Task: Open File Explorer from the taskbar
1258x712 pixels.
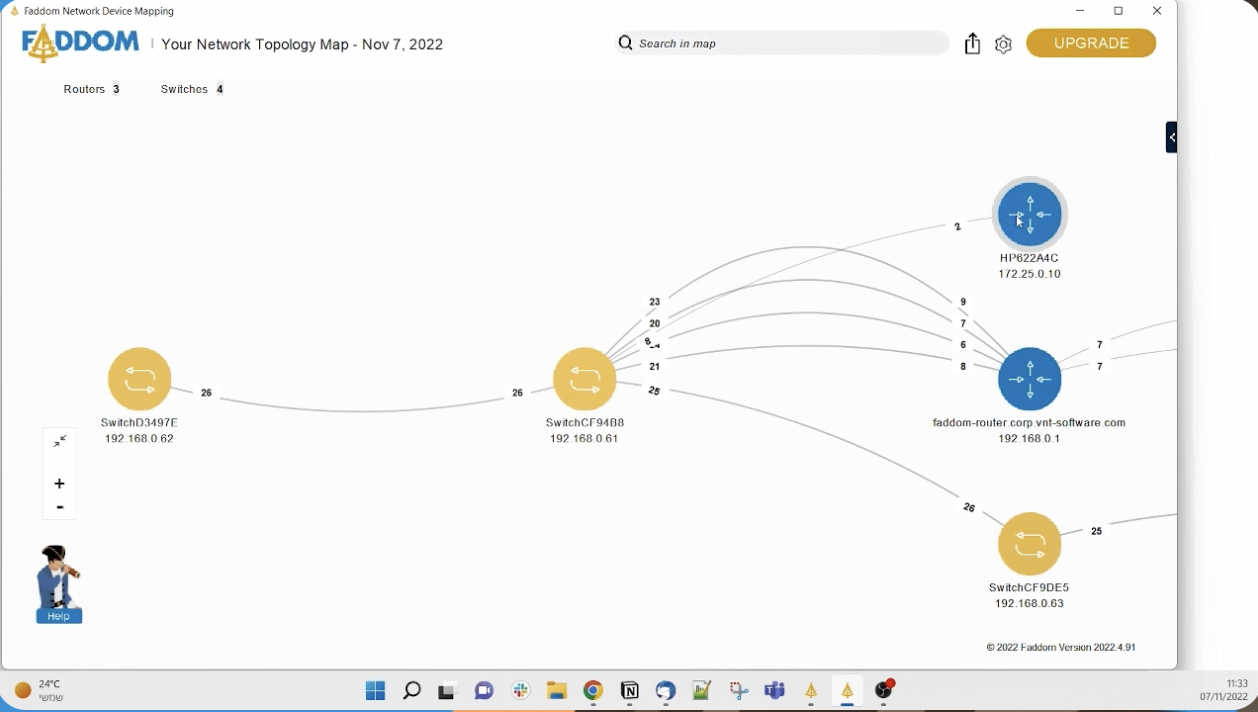Action: [557, 691]
